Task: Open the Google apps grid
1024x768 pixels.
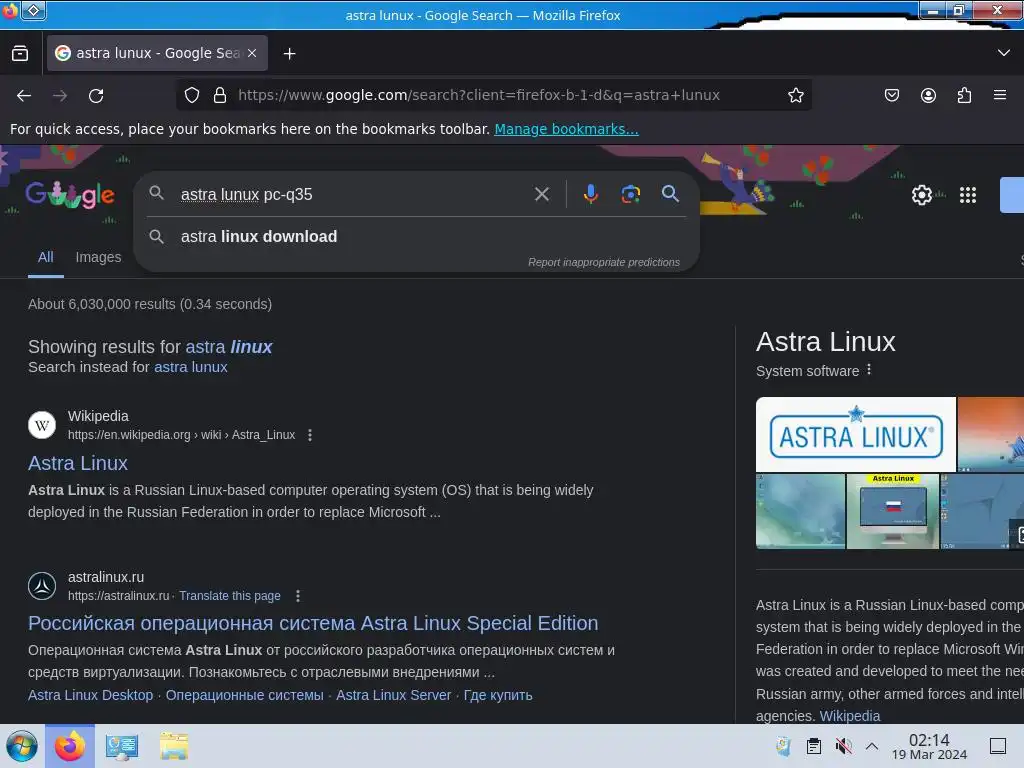Action: coord(968,195)
